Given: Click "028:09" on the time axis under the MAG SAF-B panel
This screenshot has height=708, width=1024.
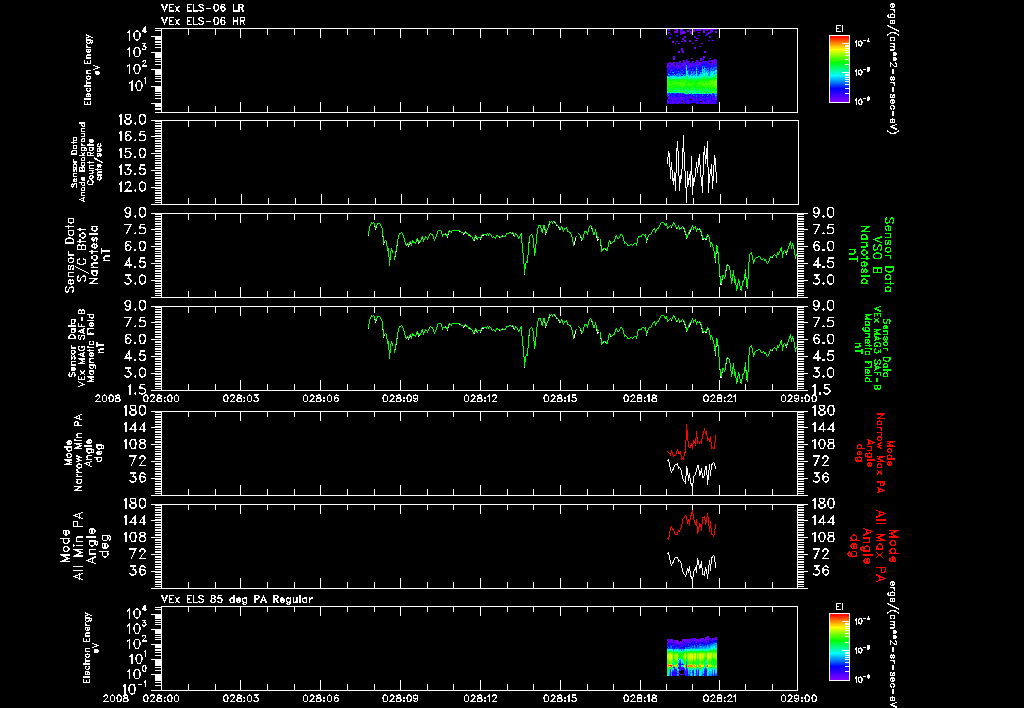Looking at the screenshot, I should click(x=401, y=398).
